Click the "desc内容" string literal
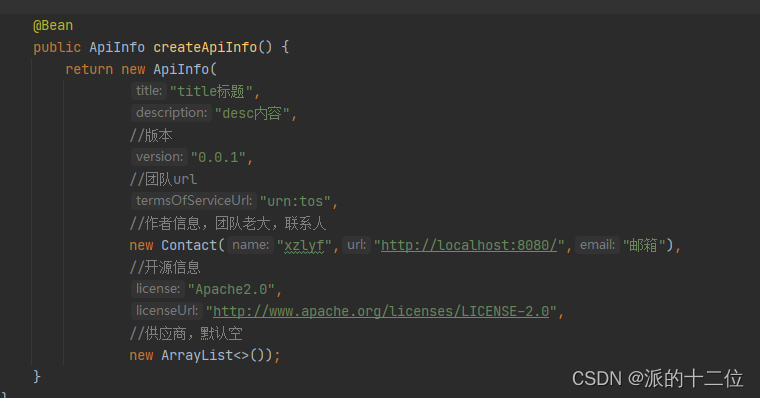Screen dimensions: 760x398 click(252, 113)
